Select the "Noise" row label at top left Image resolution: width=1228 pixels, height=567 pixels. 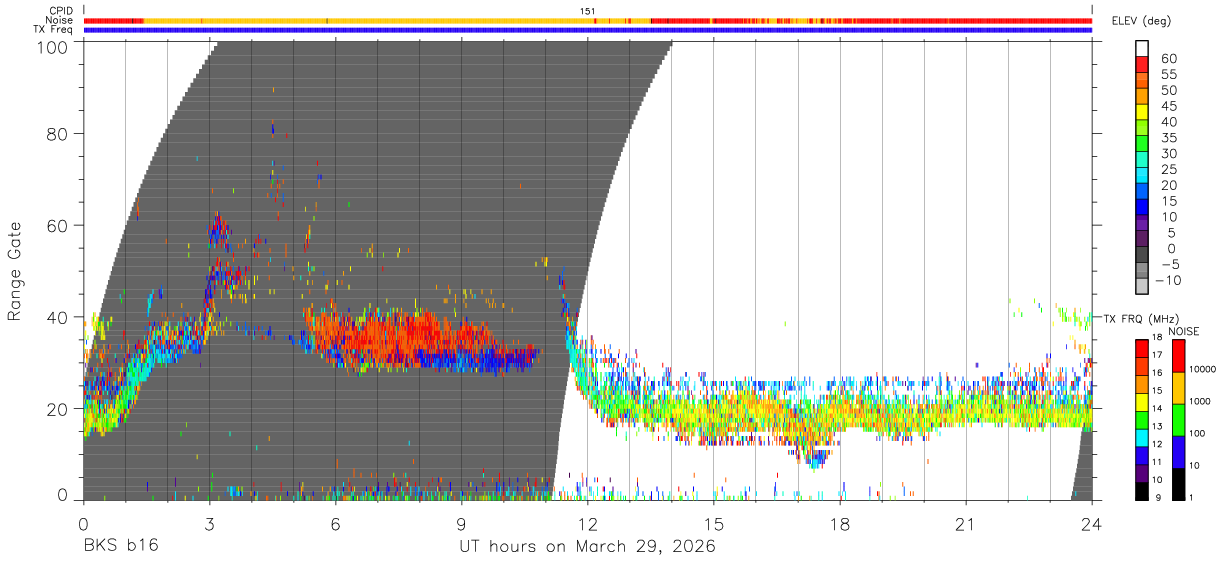(x=59, y=20)
